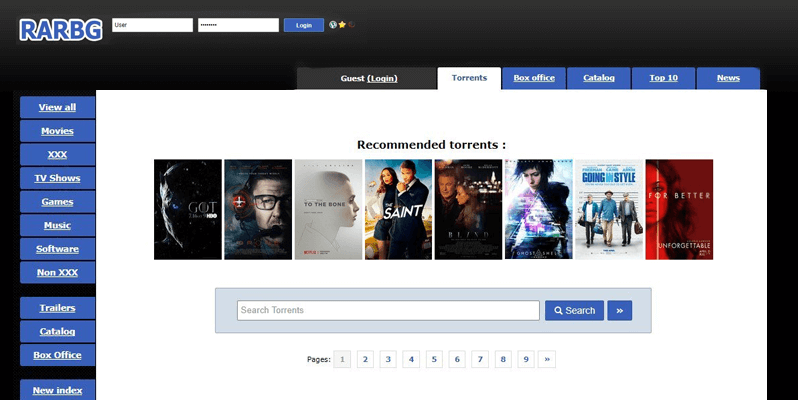The height and width of the screenshot is (400, 798).
Task: Open the Box office tab
Action: click(534, 78)
